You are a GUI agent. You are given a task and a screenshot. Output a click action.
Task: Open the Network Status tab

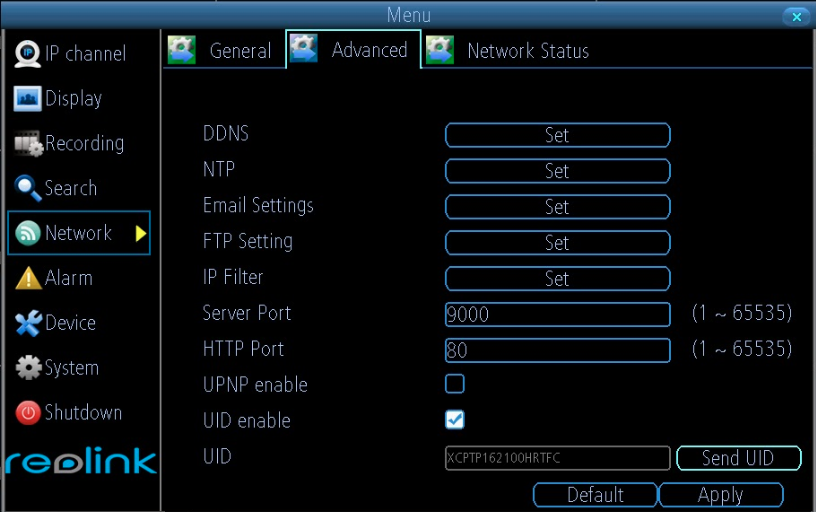click(x=510, y=50)
